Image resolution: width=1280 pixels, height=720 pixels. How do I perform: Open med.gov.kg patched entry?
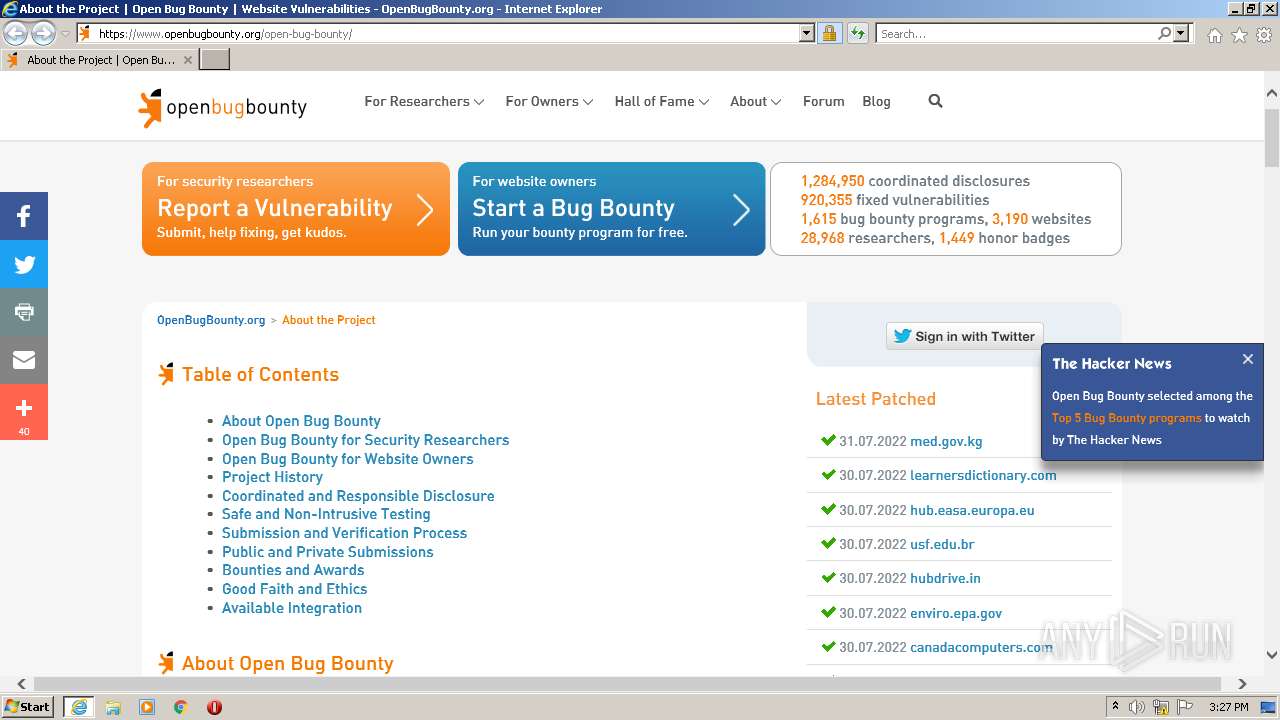(946, 441)
